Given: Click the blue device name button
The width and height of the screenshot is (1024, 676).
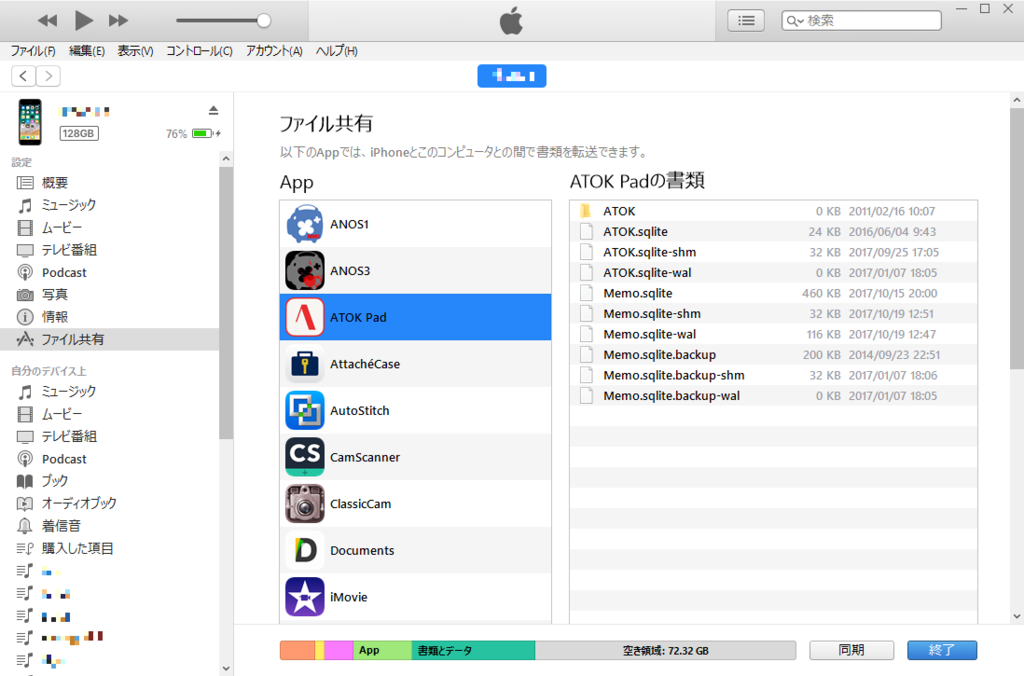Looking at the screenshot, I should click(511, 76).
